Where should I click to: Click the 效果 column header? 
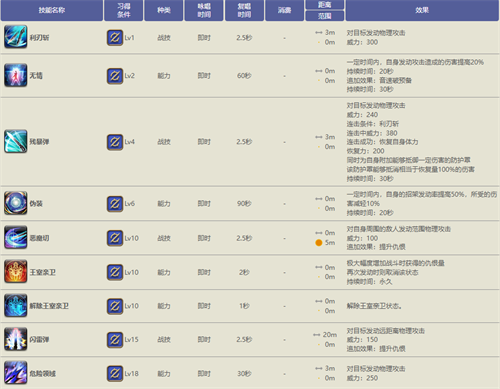(422, 10)
